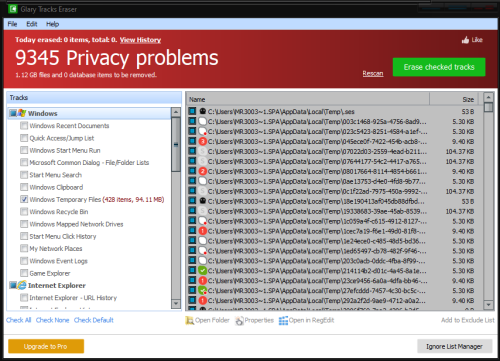The height and width of the screenshot is (361, 500).
Task: Check the Windows Clipboard option
Action: (x=24, y=187)
